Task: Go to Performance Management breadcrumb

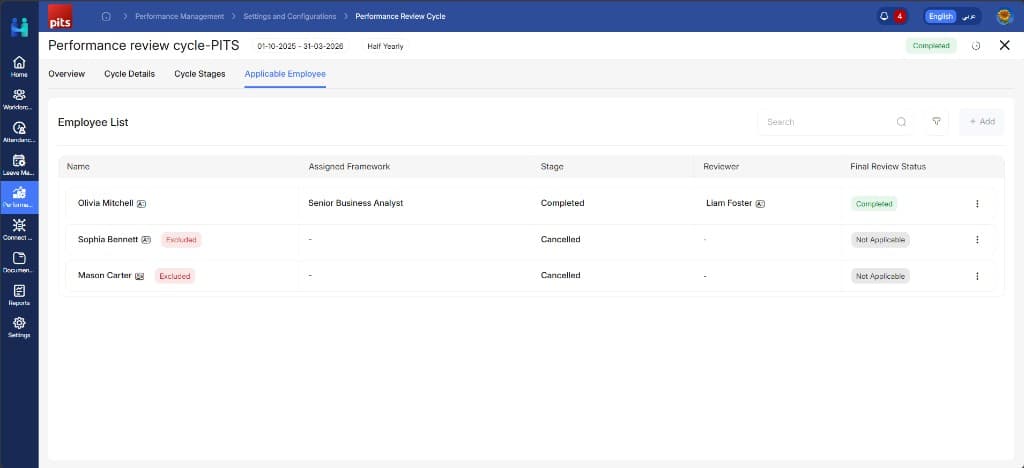Action: (x=180, y=16)
